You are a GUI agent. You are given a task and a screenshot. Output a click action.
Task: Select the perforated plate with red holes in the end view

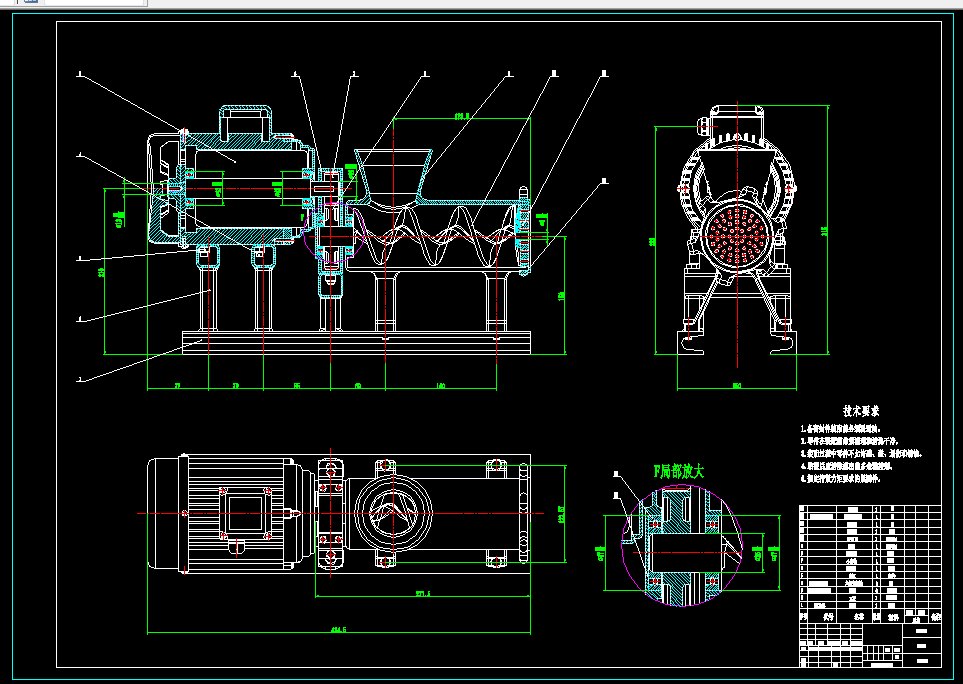pyautogui.click(x=737, y=234)
